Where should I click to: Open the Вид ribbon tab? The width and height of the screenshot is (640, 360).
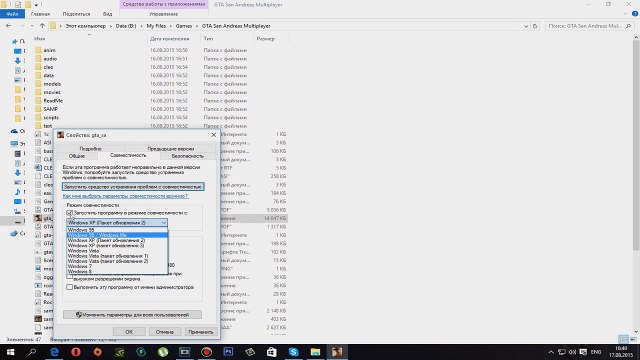[107, 14]
